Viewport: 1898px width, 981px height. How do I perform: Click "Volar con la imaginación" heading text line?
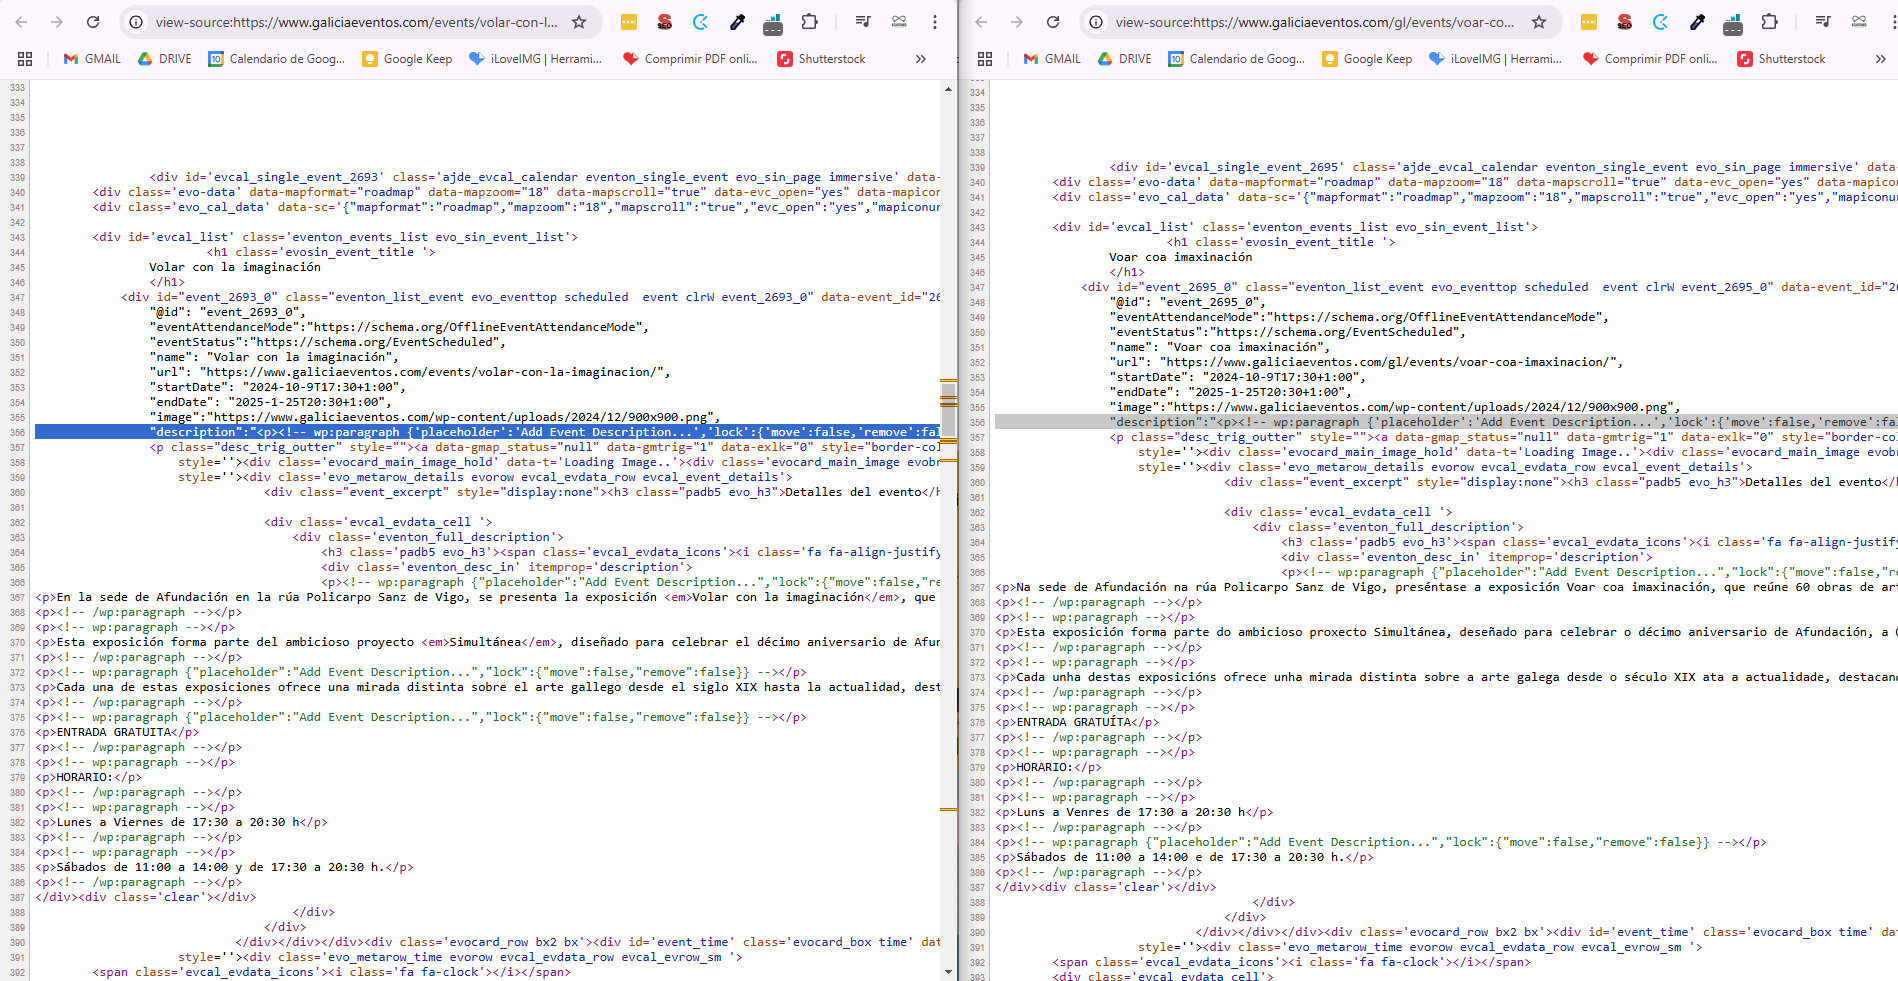tap(235, 267)
